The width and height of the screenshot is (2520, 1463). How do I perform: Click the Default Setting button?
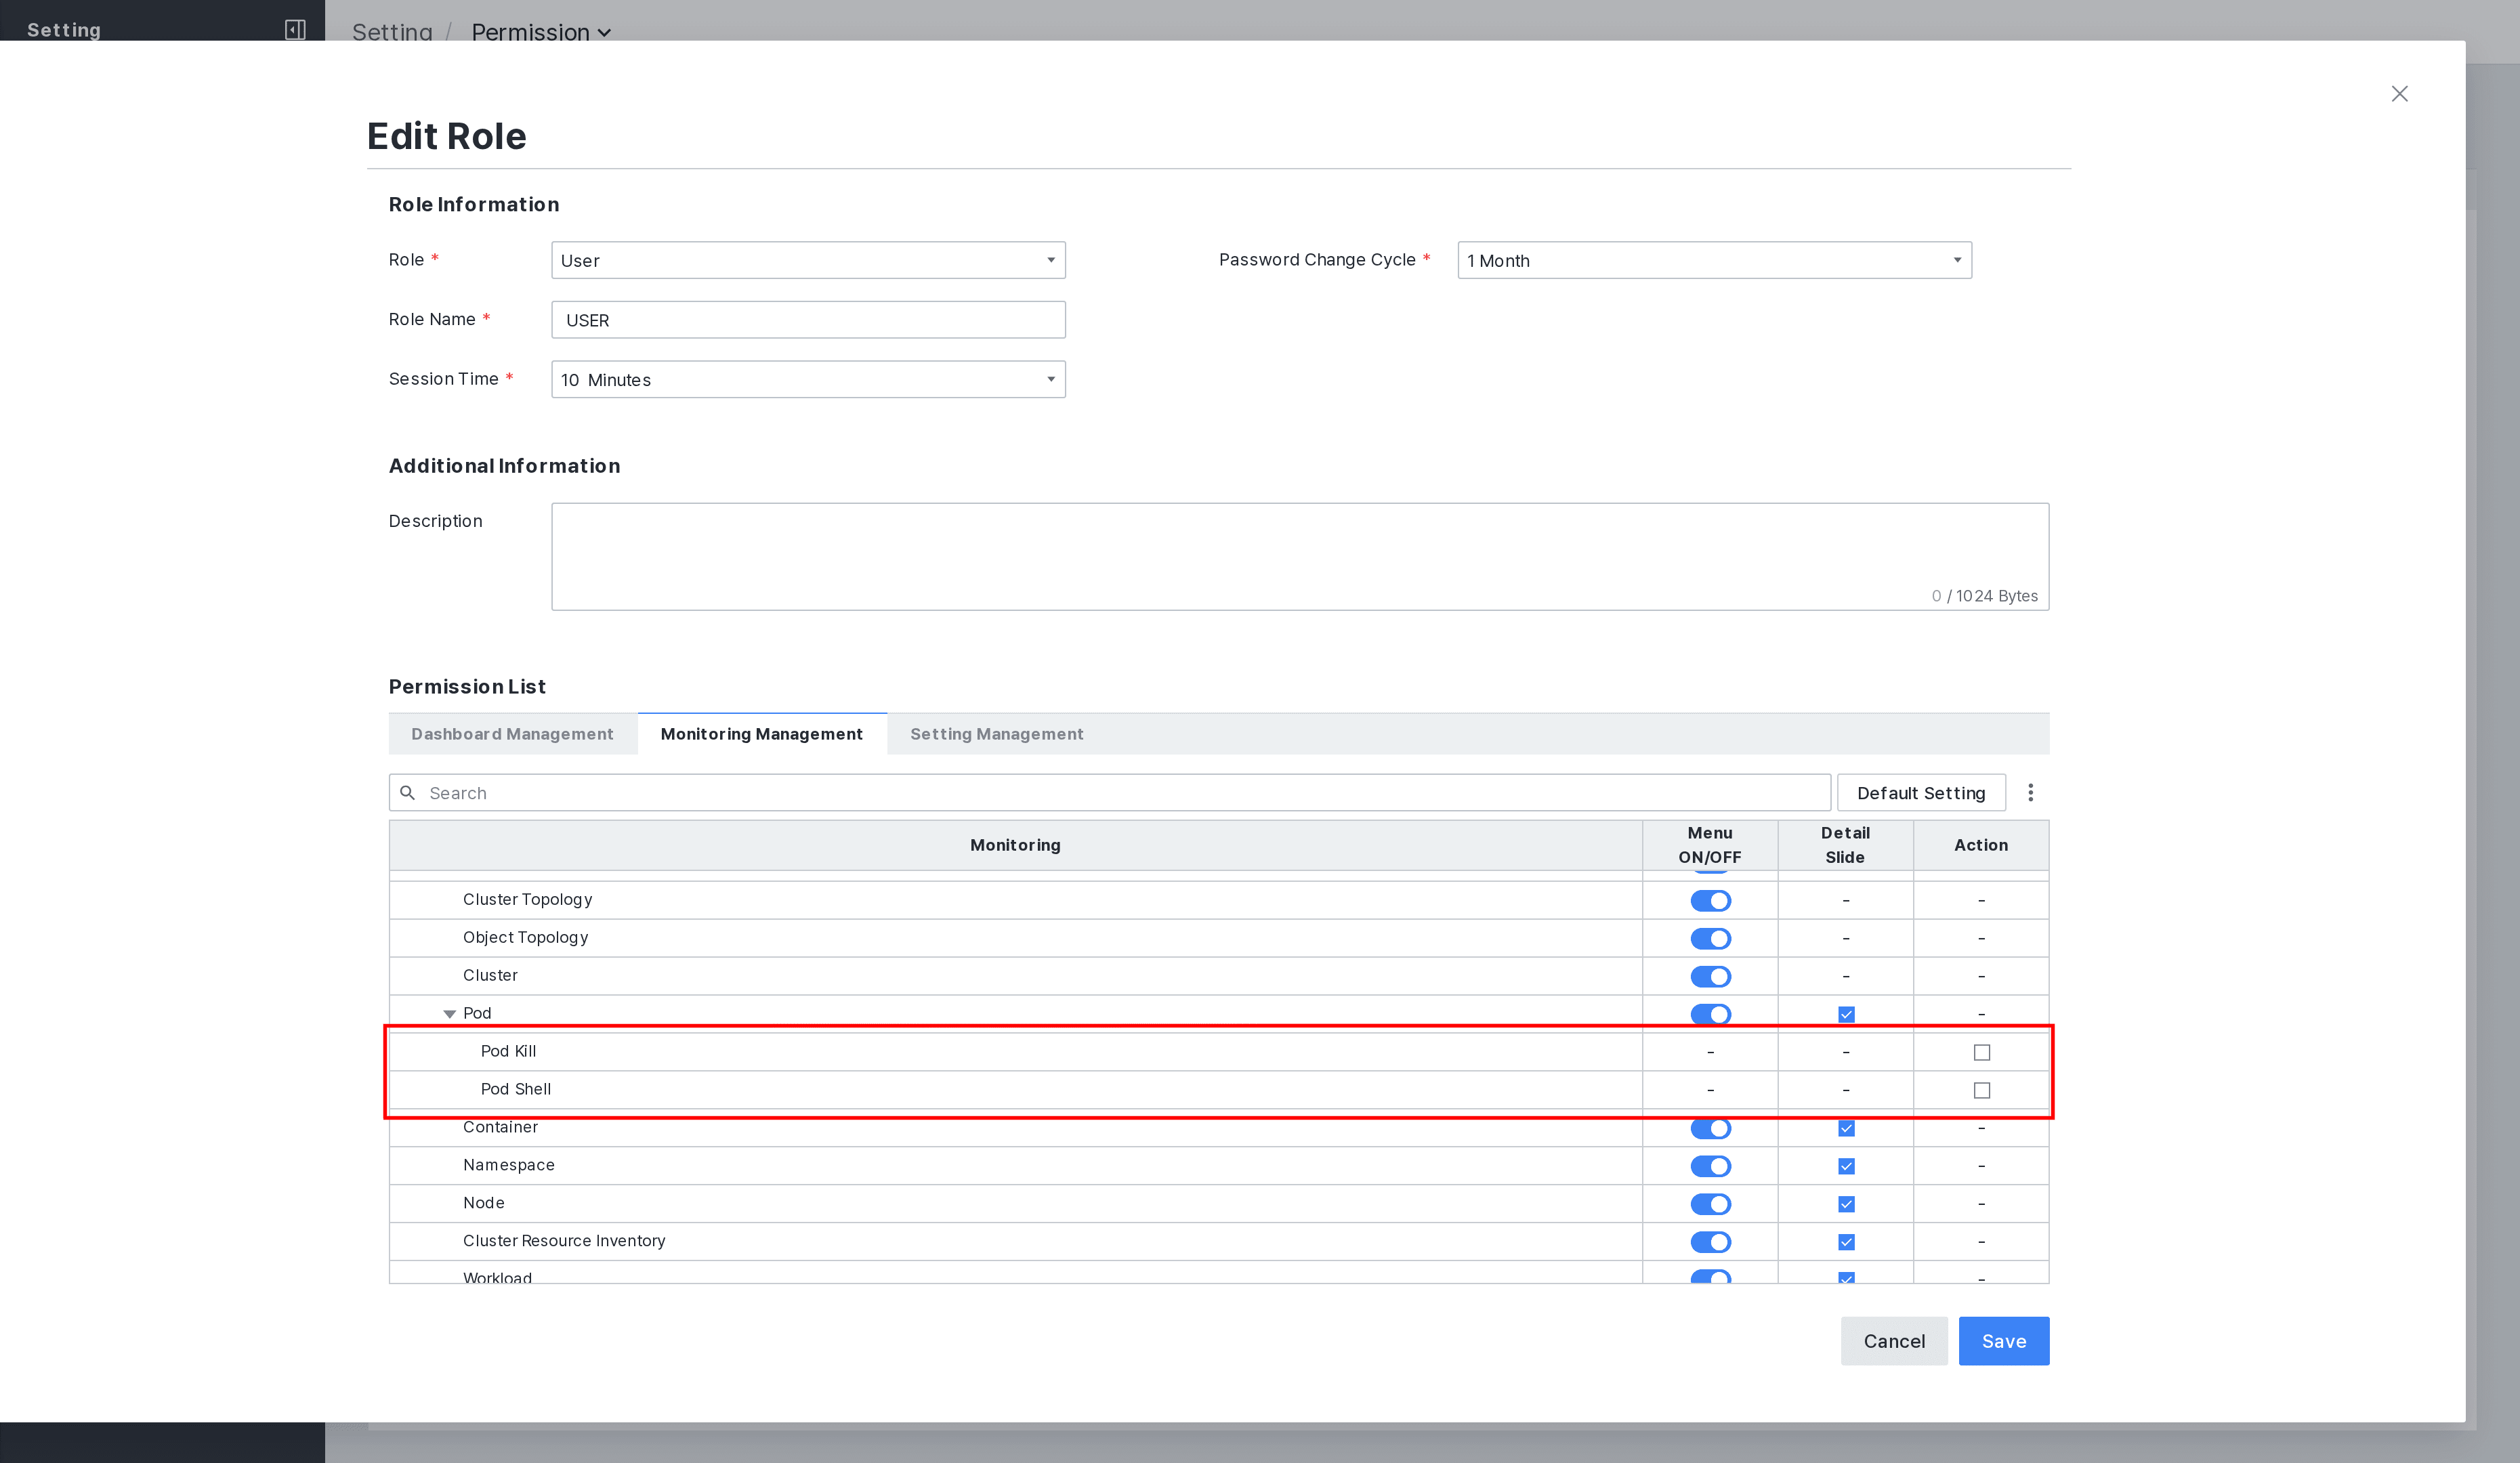1921,793
